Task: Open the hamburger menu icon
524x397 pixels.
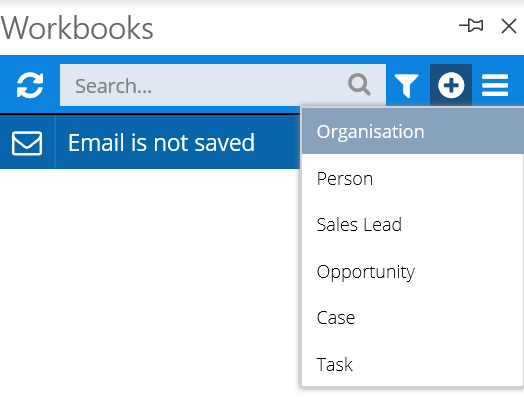Action: (x=495, y=86)
